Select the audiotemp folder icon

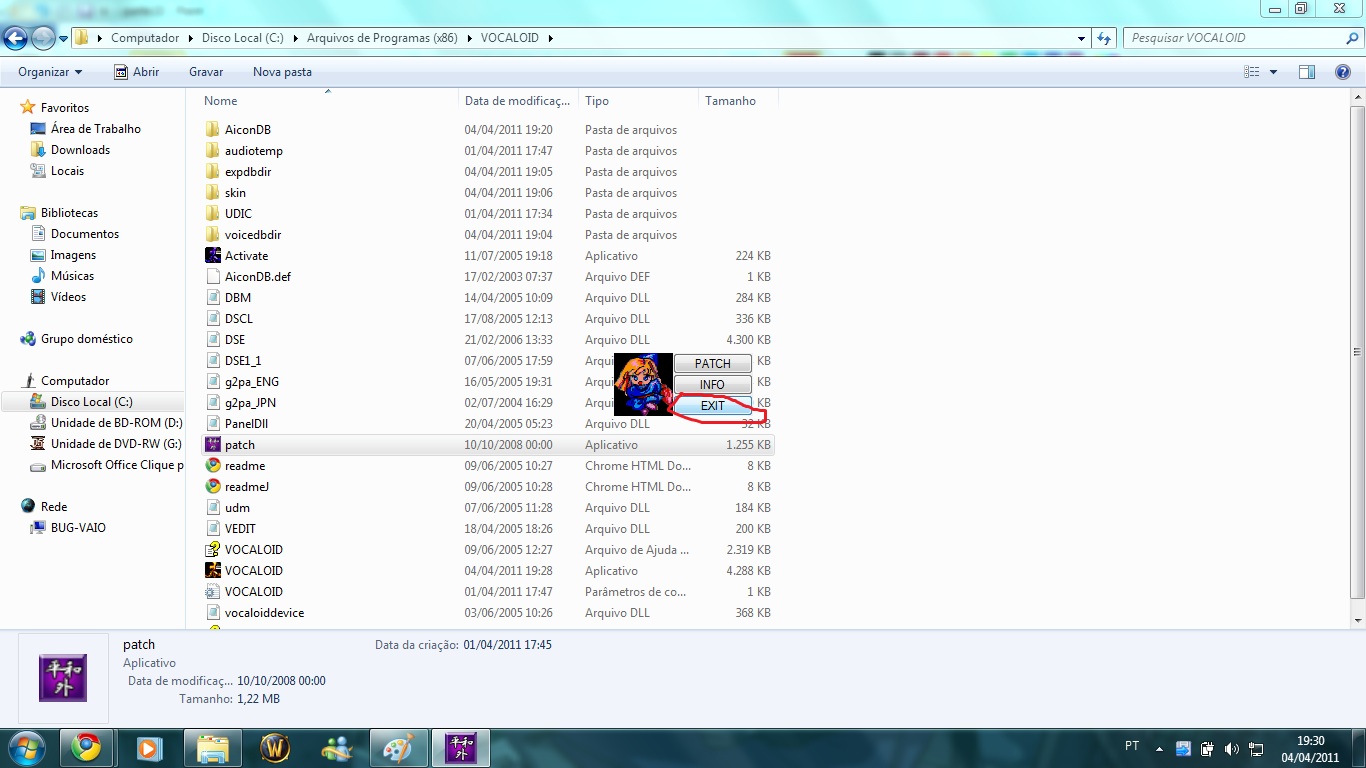pos(212,151)
